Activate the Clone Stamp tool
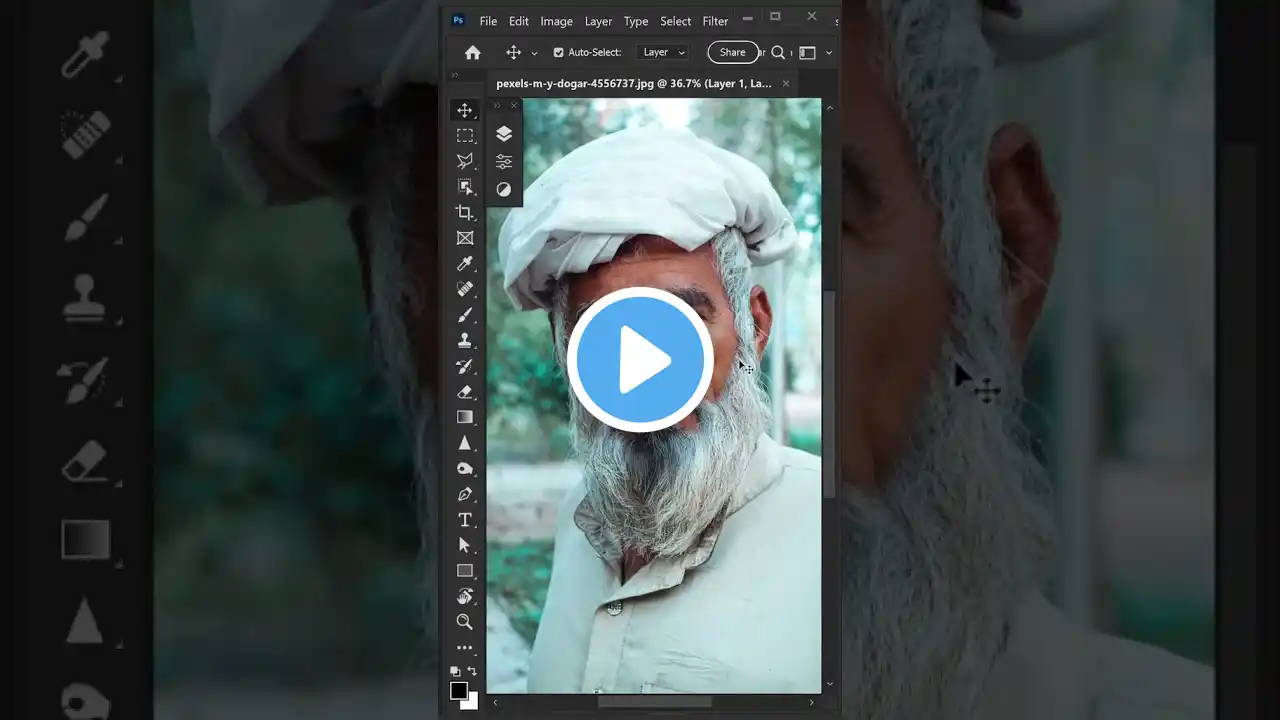 (464, 339)
